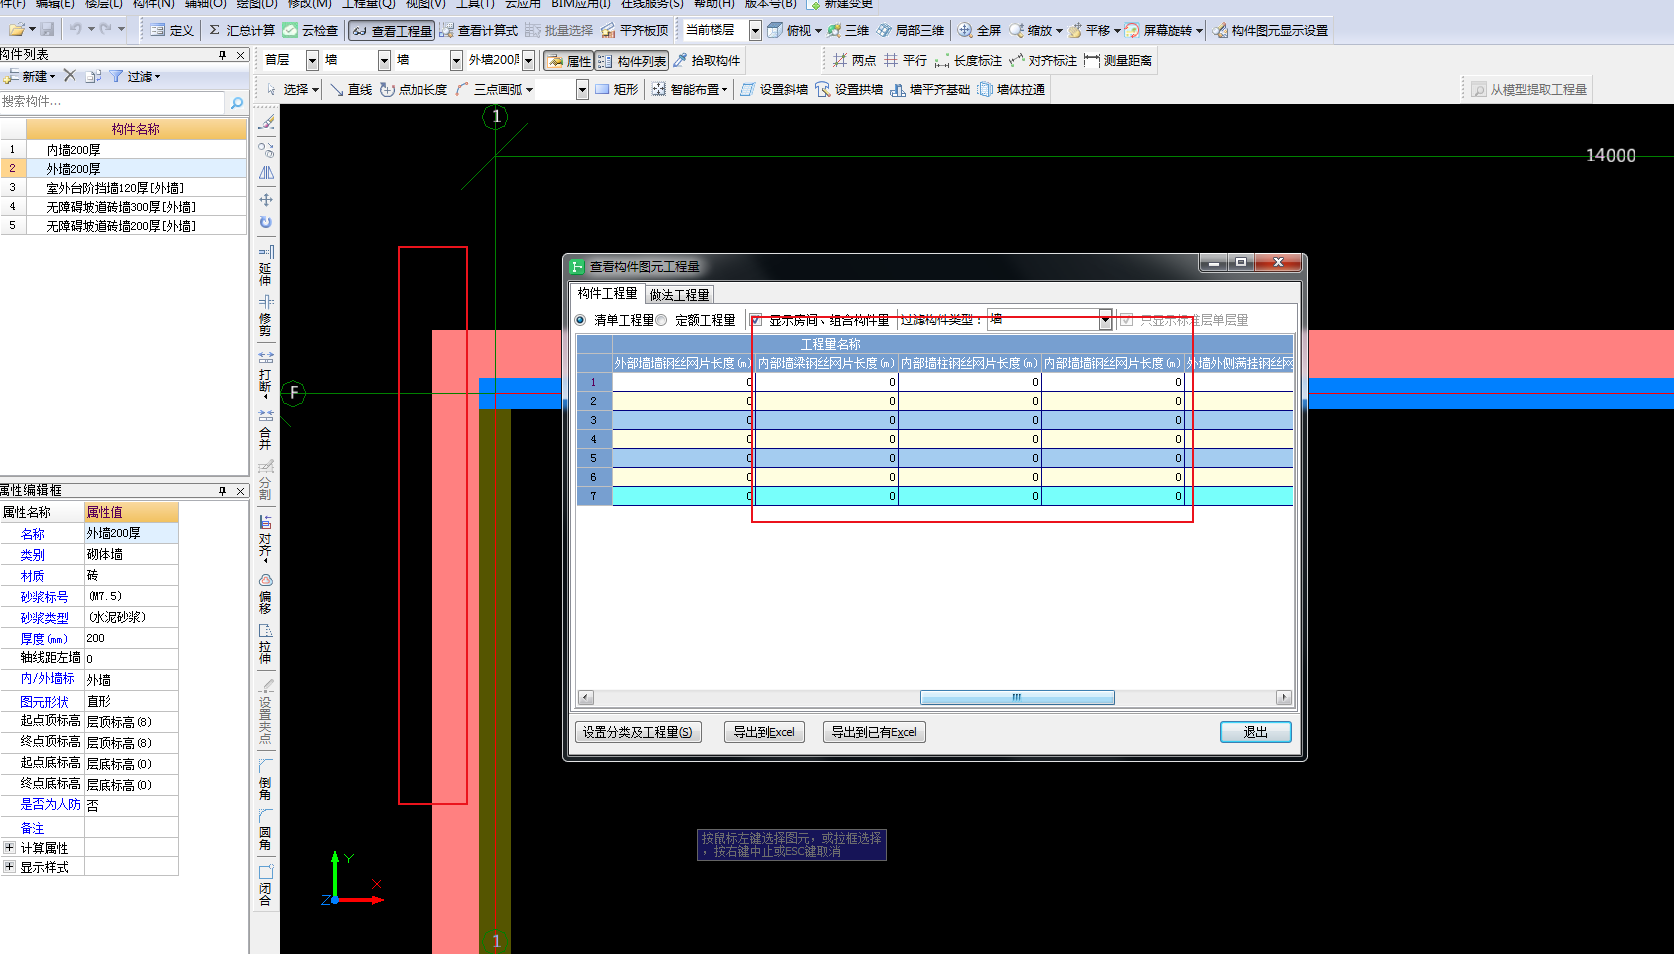1674x954 pixels.
Task: Select the 直线 line drawing tool
Action: (351, 89)
